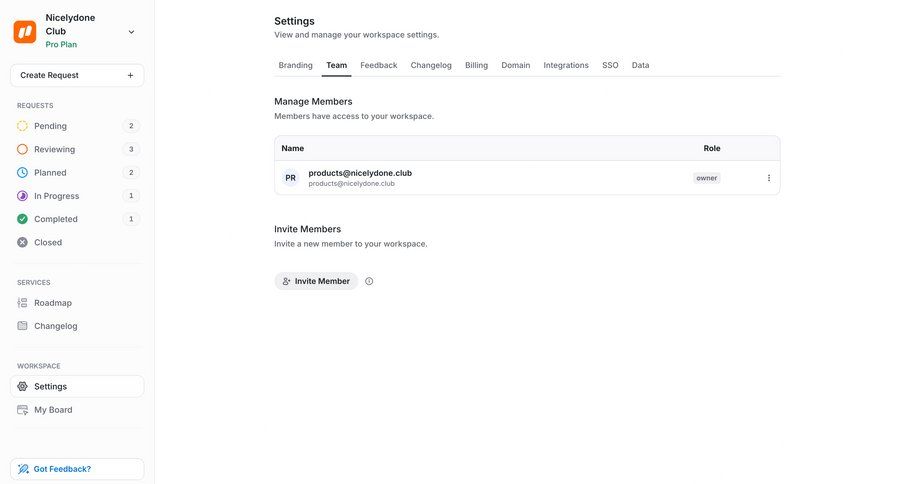
Task: Show In Progress requests
Action: [x=56, y=196]
